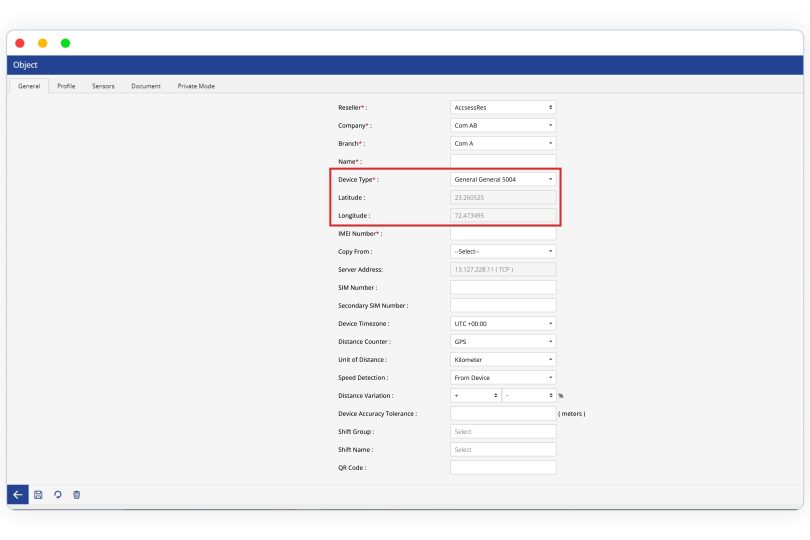Click the green maximize window dot

pos(66,43)
